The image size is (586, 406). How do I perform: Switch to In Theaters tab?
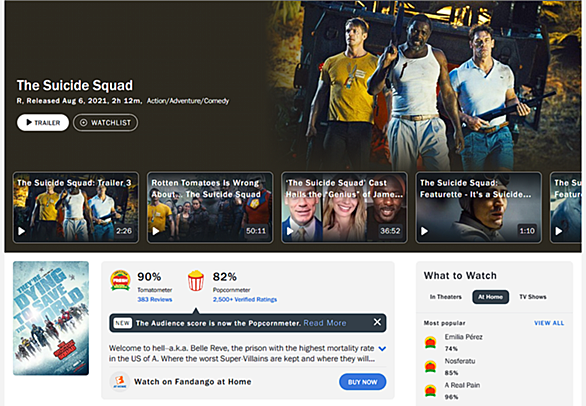[445, 297]
